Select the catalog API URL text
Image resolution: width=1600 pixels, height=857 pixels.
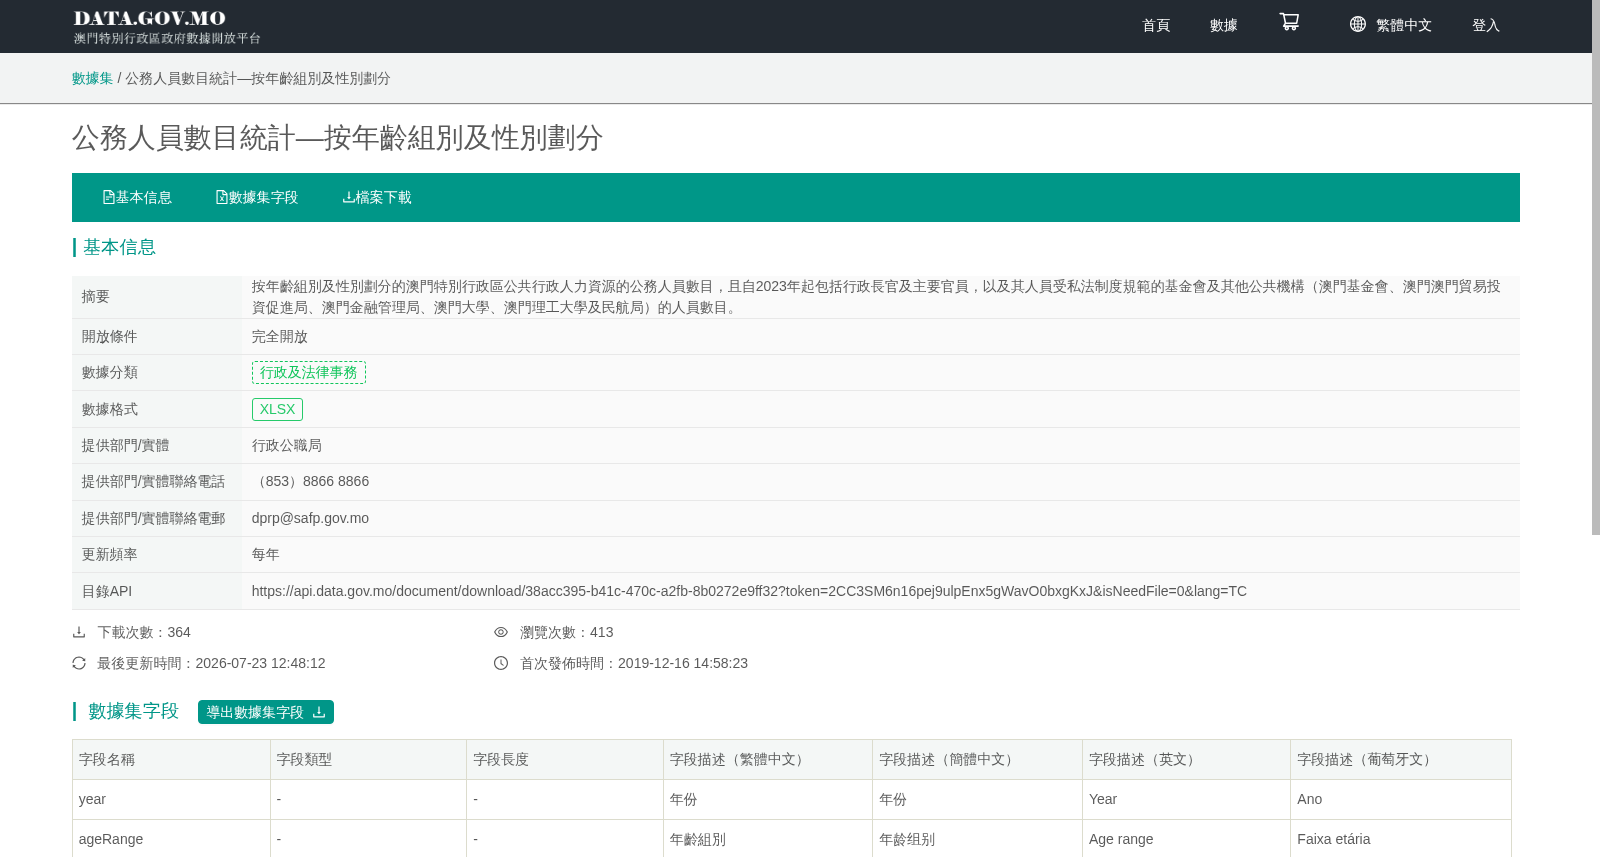click(x=749, y=591)
